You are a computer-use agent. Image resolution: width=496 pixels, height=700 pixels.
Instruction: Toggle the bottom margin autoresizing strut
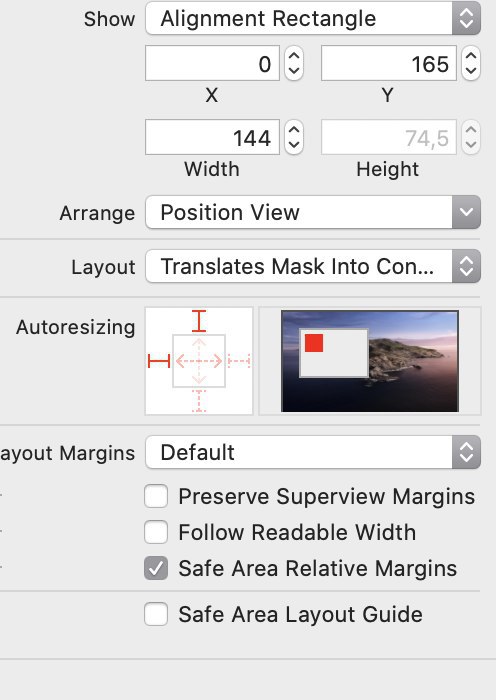coord(199,400)
